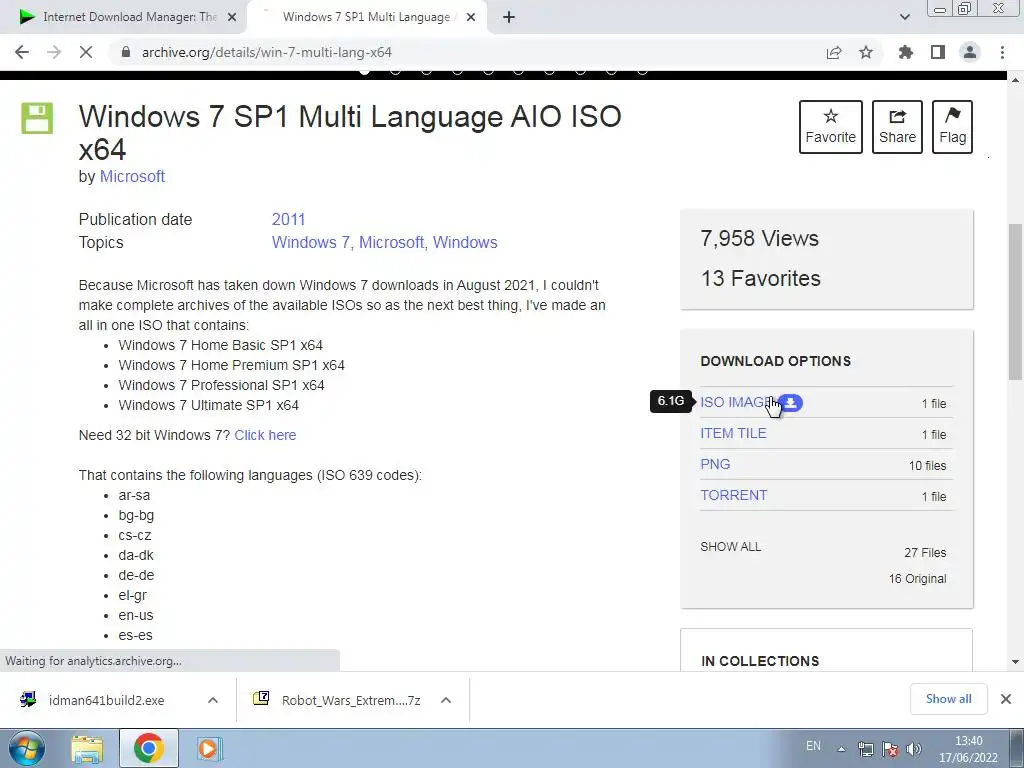Image resolution: width=1024 pixels, height=768 pixels.
Task: Click Show all downloads button
Action: (948, 699)
